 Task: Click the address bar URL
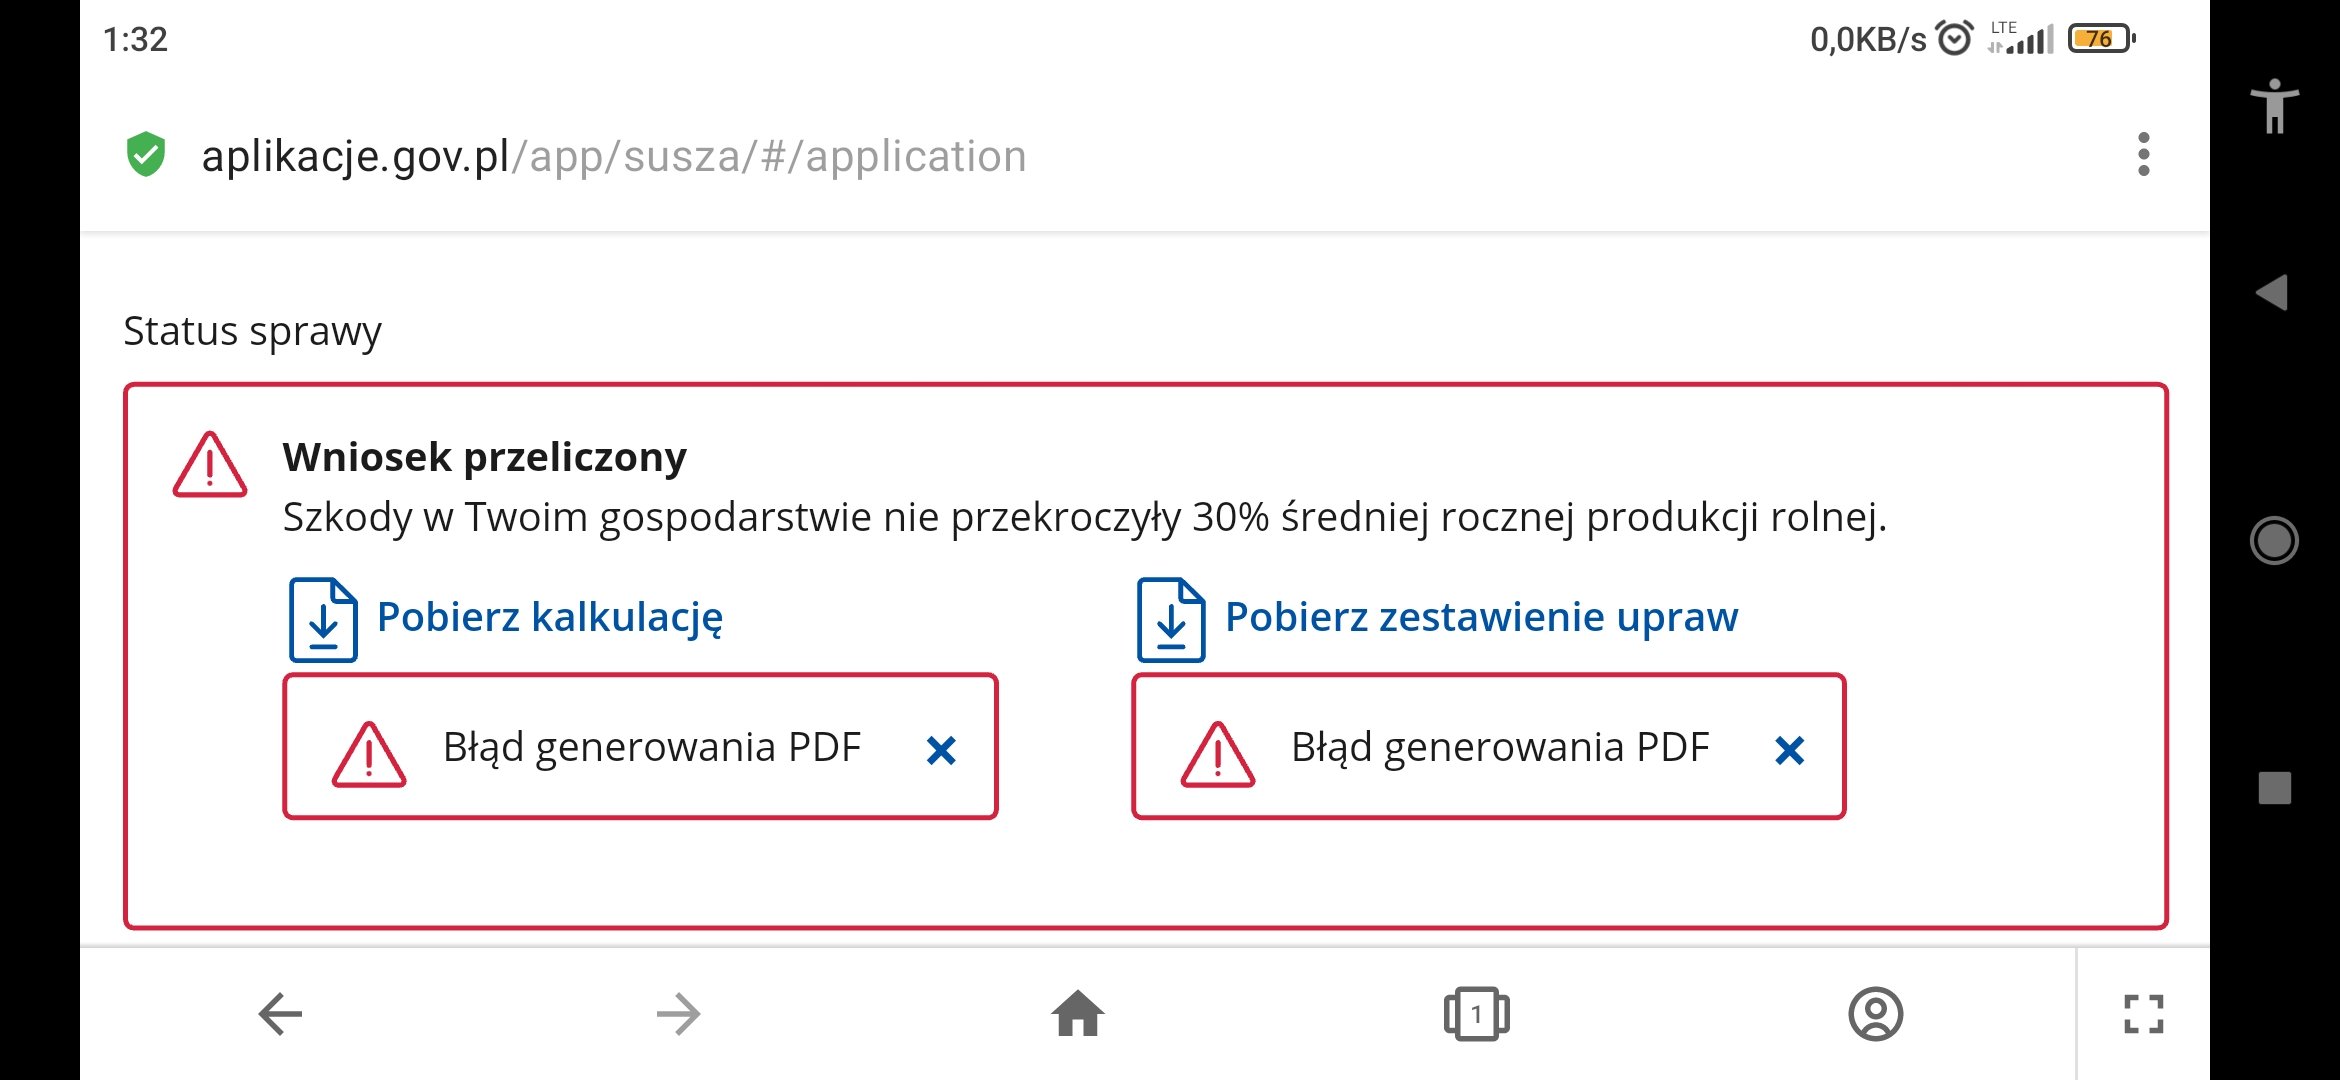click(x=614, y=157)
